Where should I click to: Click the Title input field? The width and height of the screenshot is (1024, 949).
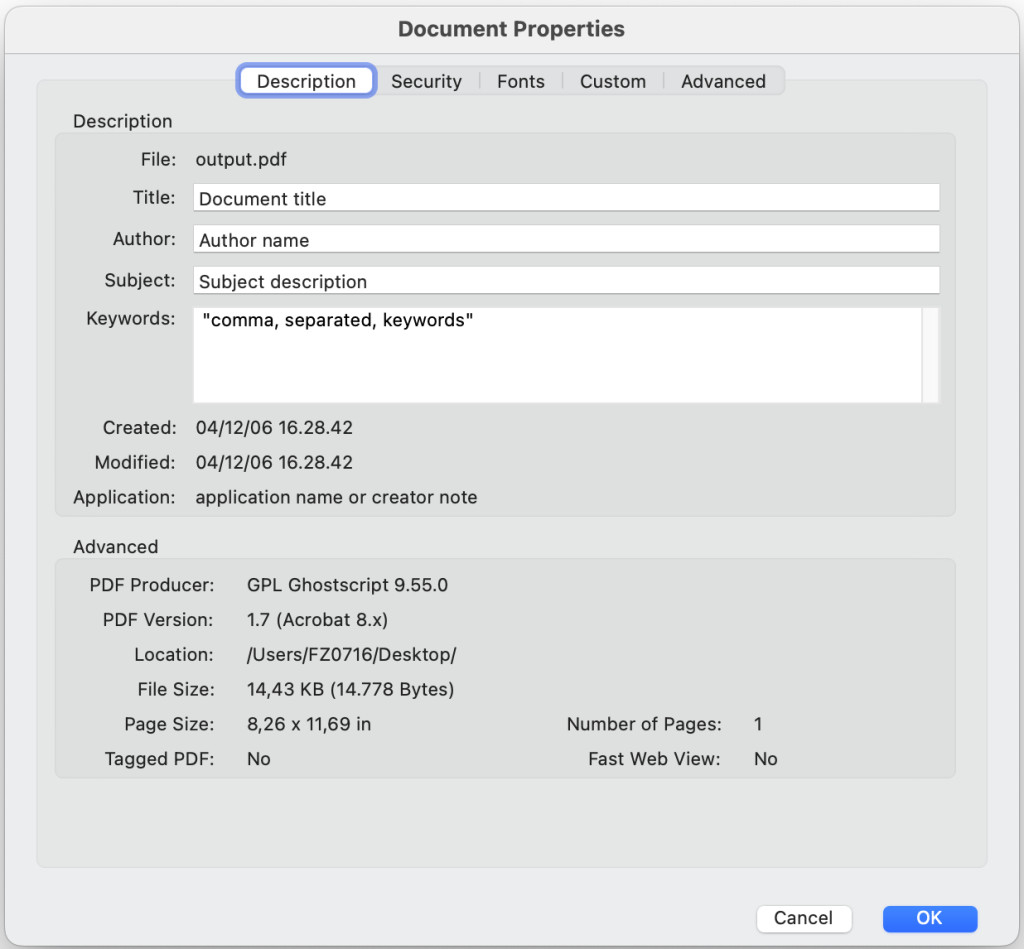(566, 198)
